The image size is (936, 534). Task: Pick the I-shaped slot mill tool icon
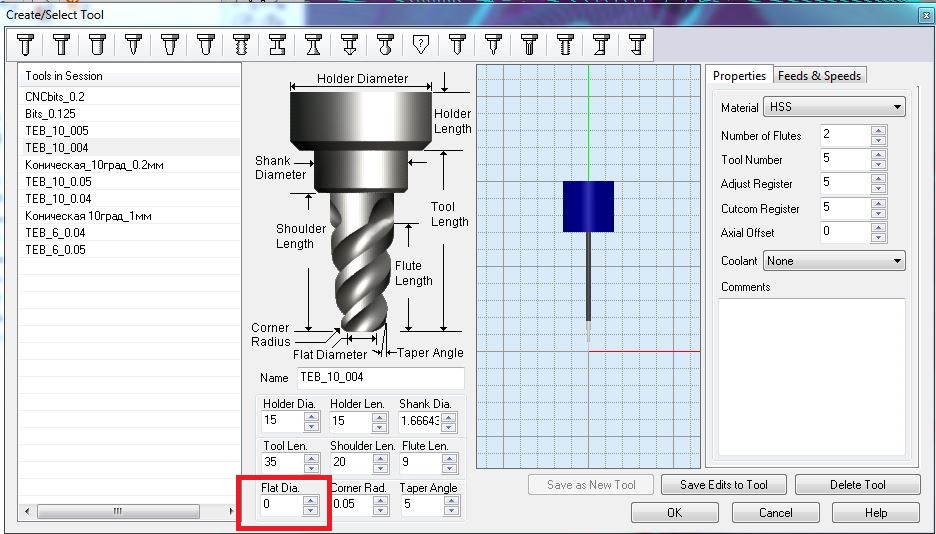(x=277, y=44)
